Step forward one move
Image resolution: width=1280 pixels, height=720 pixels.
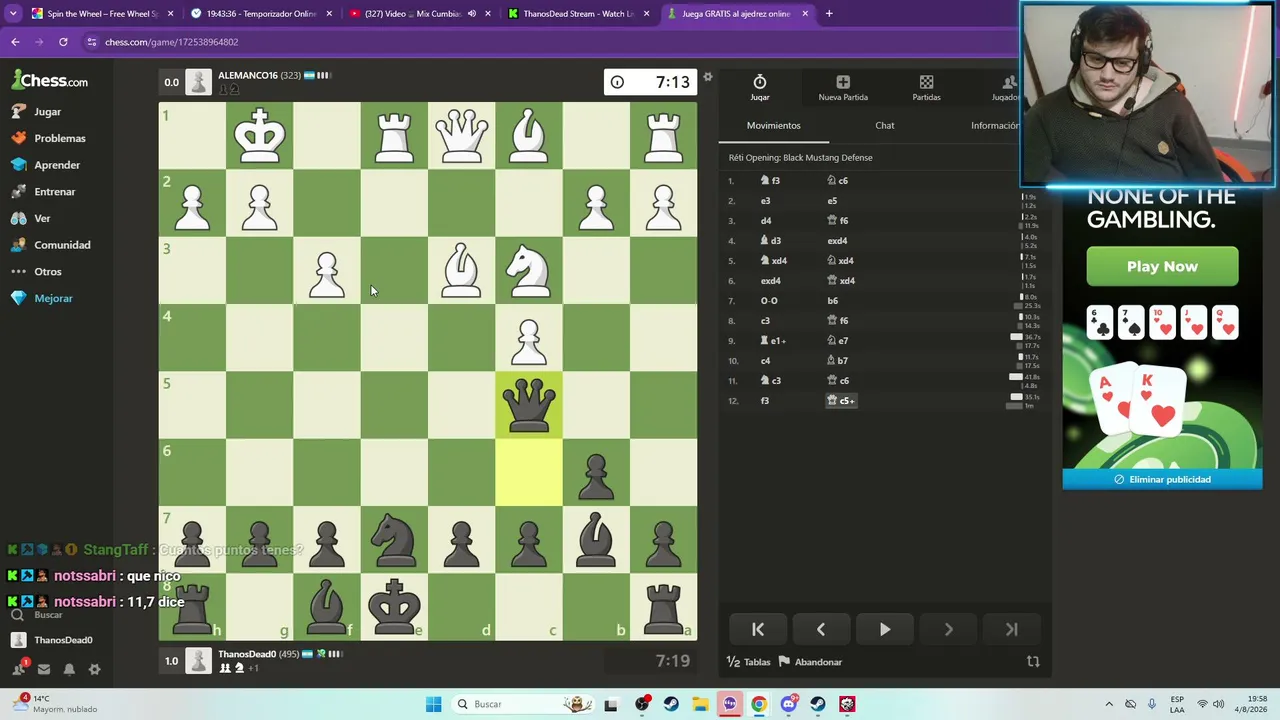click(948, 630)
